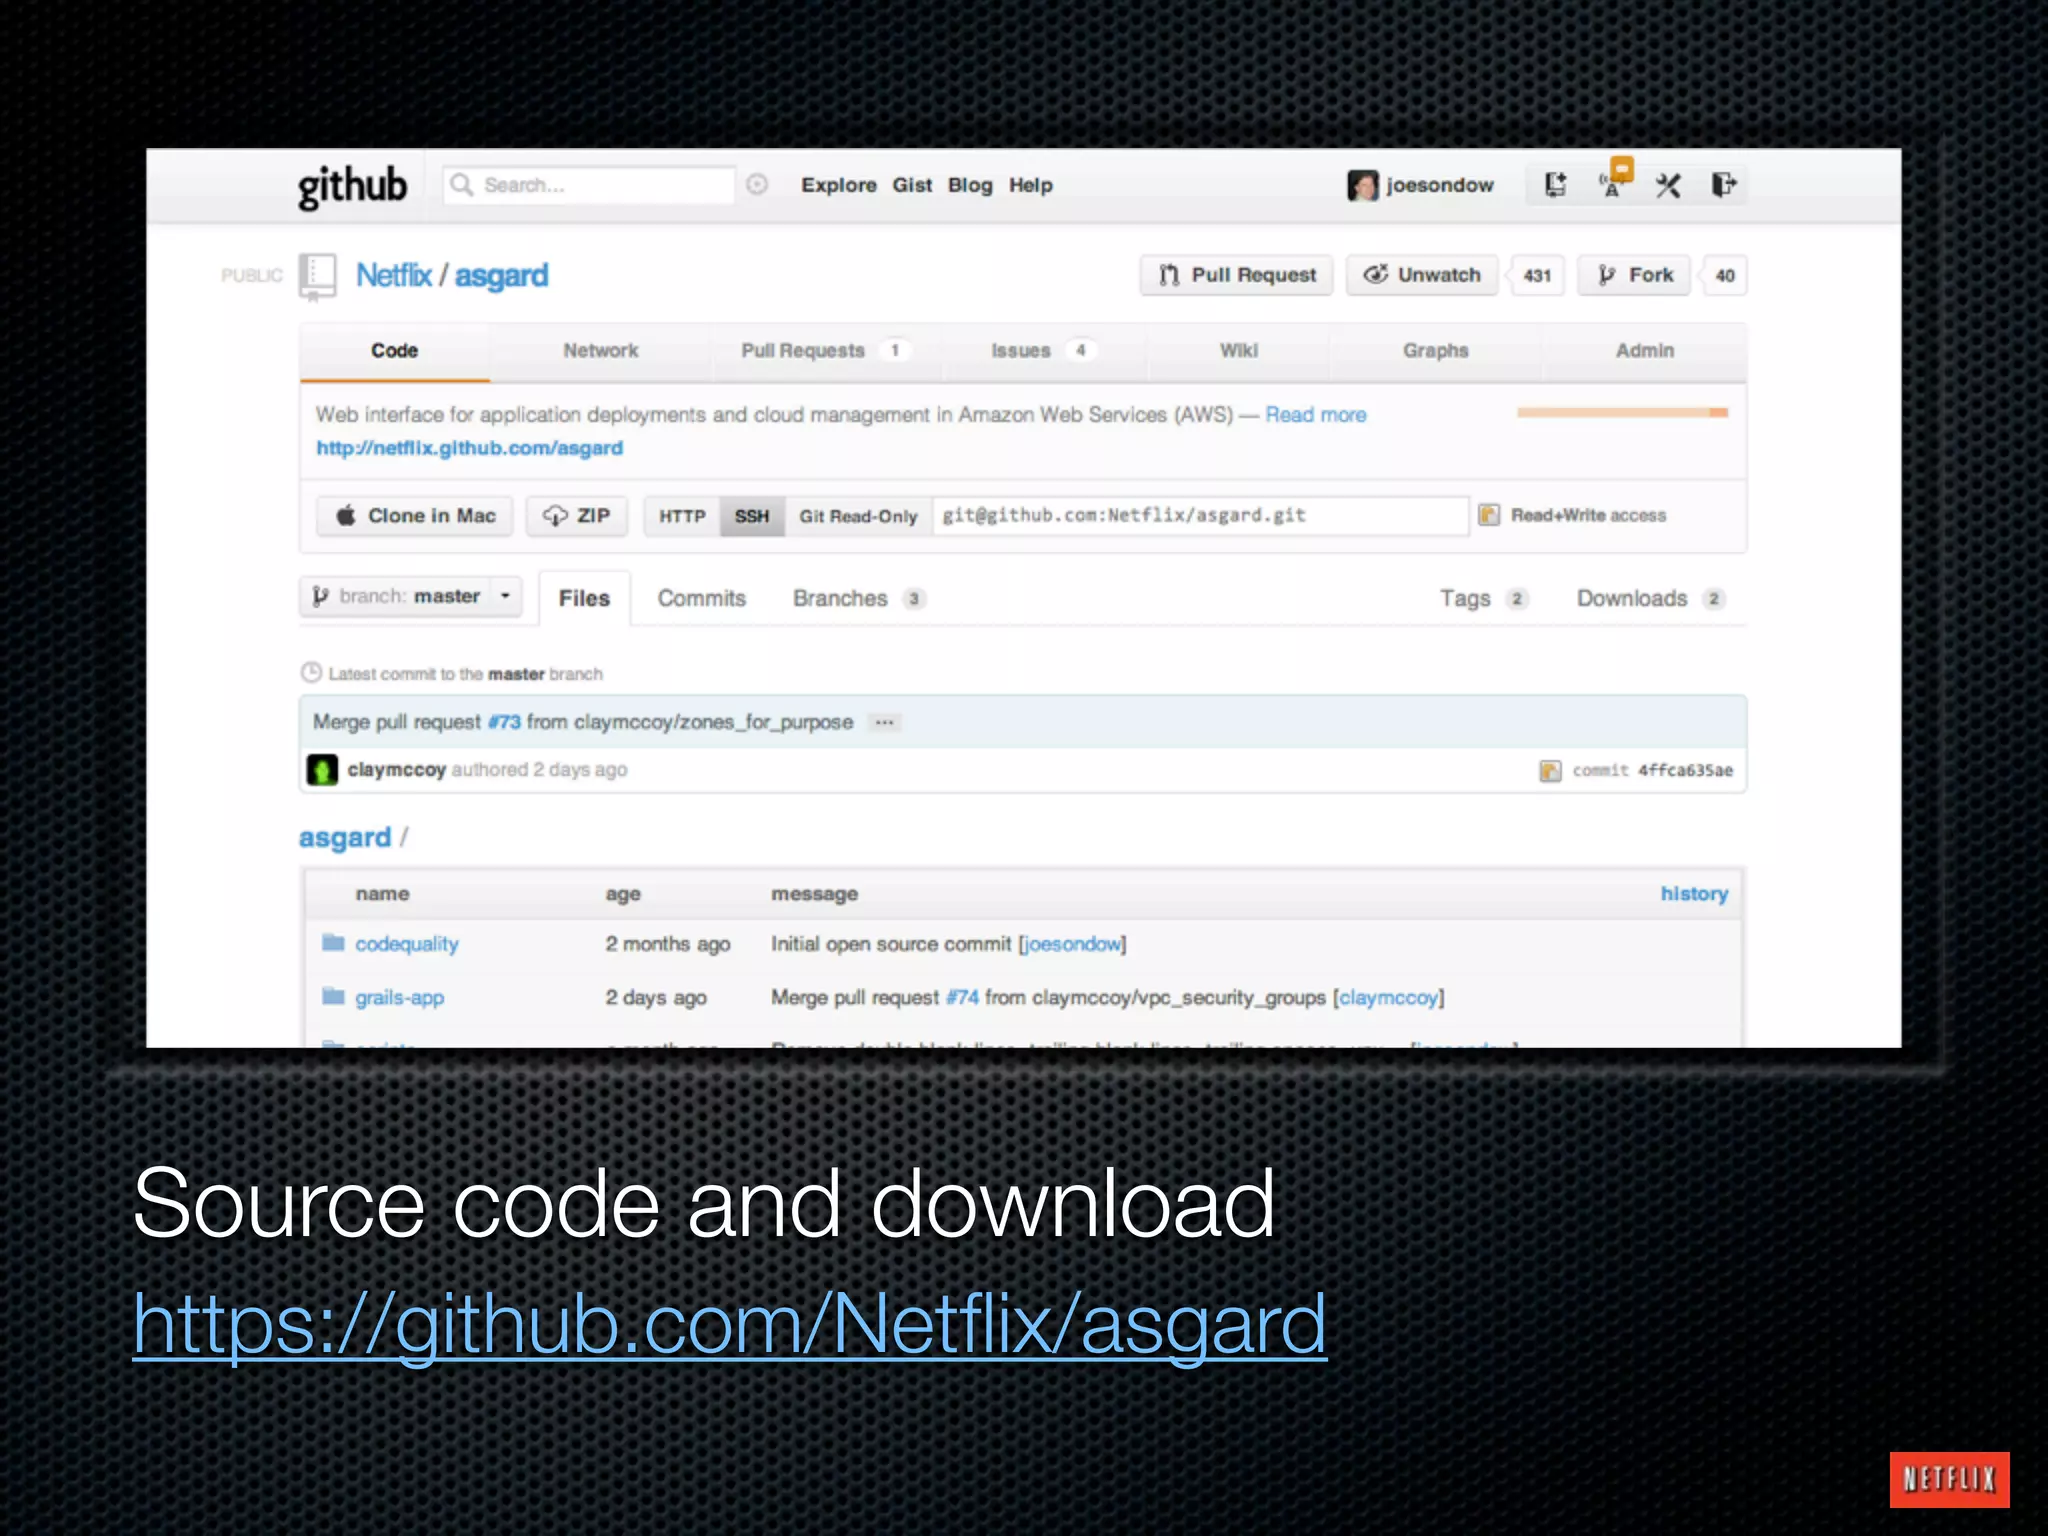Click the git clone URL field
The height and width of the screenshot is (1536, 2048).
pyautogui.click(x=1201, y=516)
